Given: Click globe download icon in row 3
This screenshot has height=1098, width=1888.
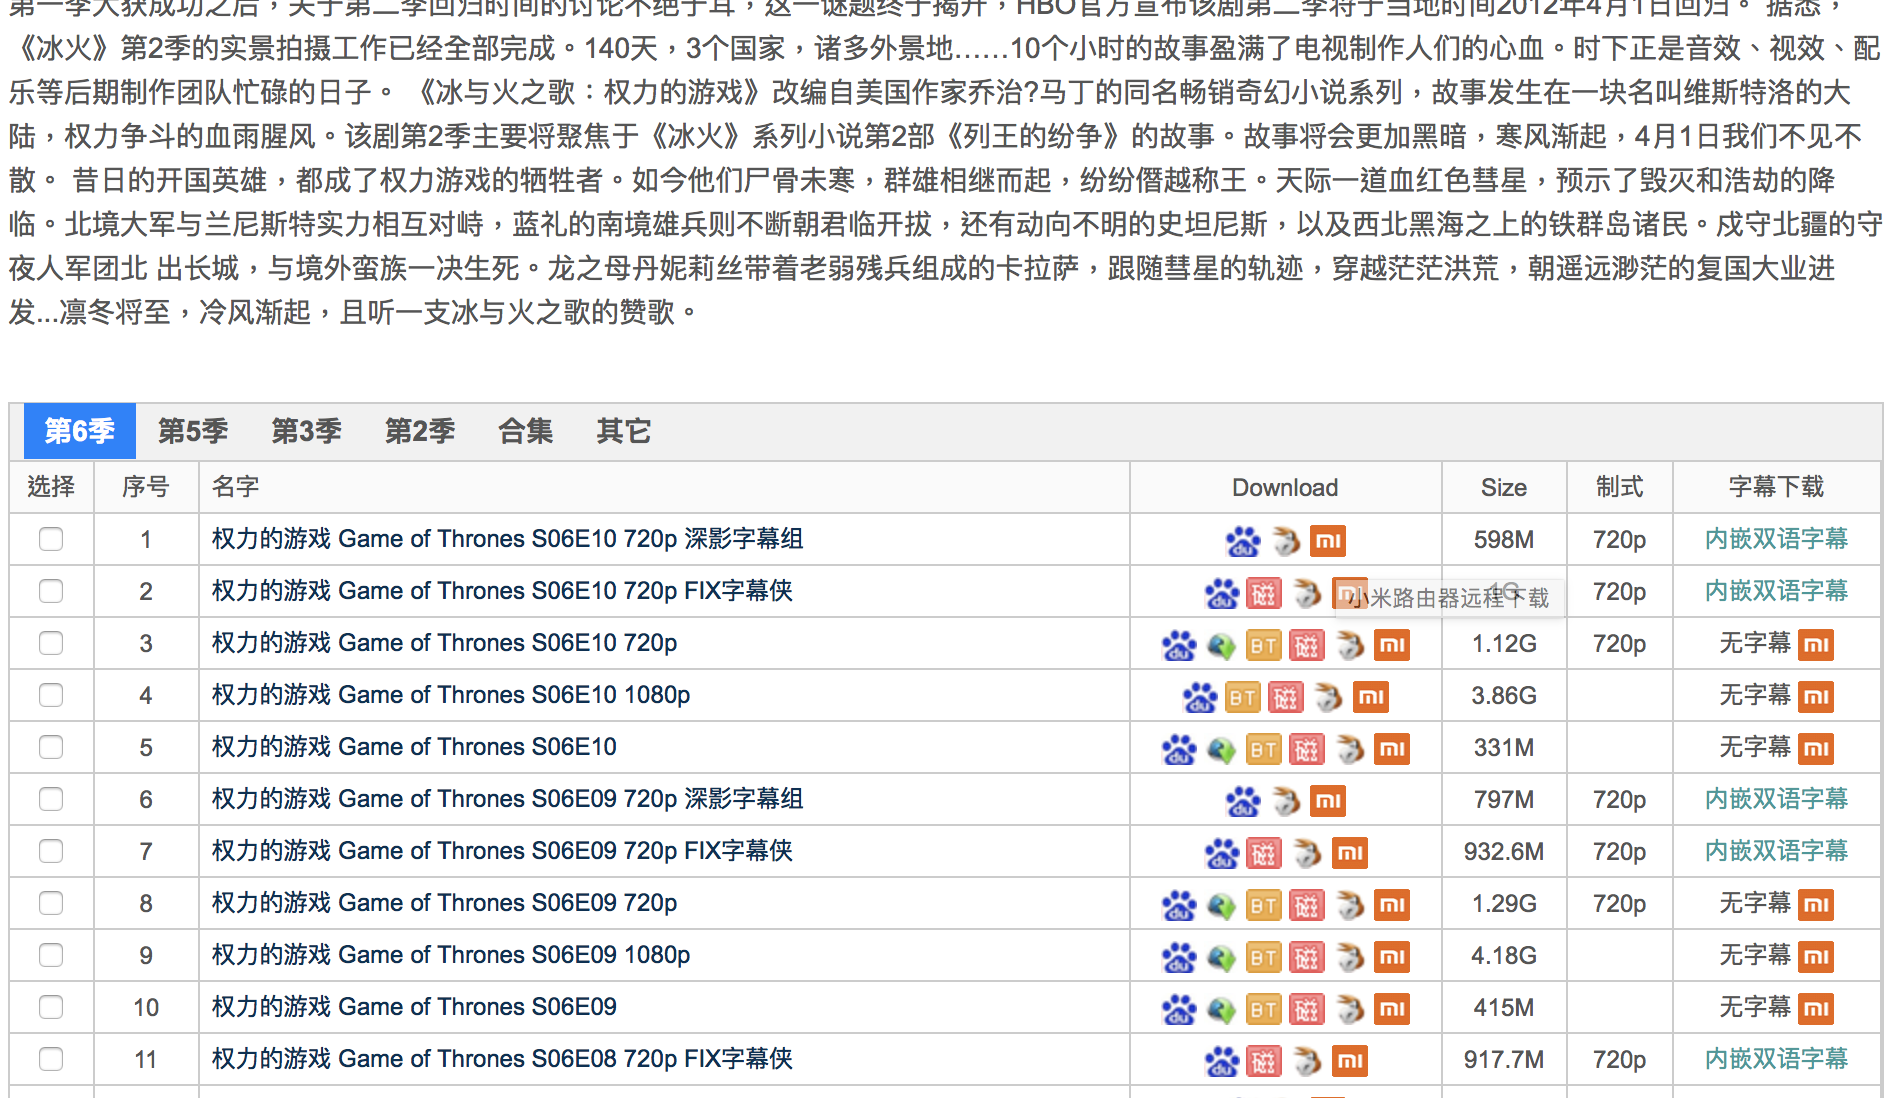Looking at the screenshot, I should [1221, 645].
